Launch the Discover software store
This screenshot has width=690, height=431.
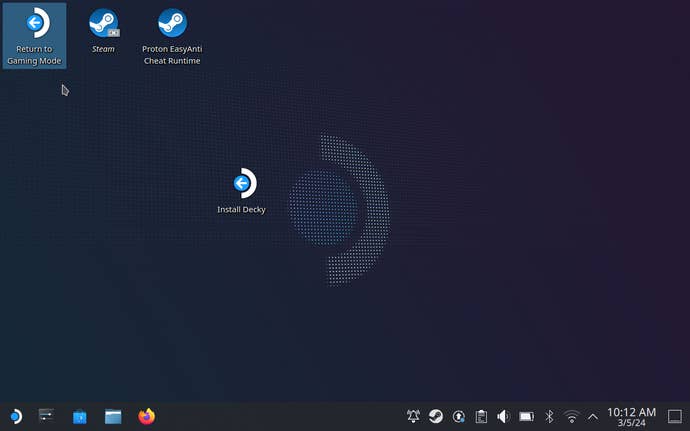(80, 416)
